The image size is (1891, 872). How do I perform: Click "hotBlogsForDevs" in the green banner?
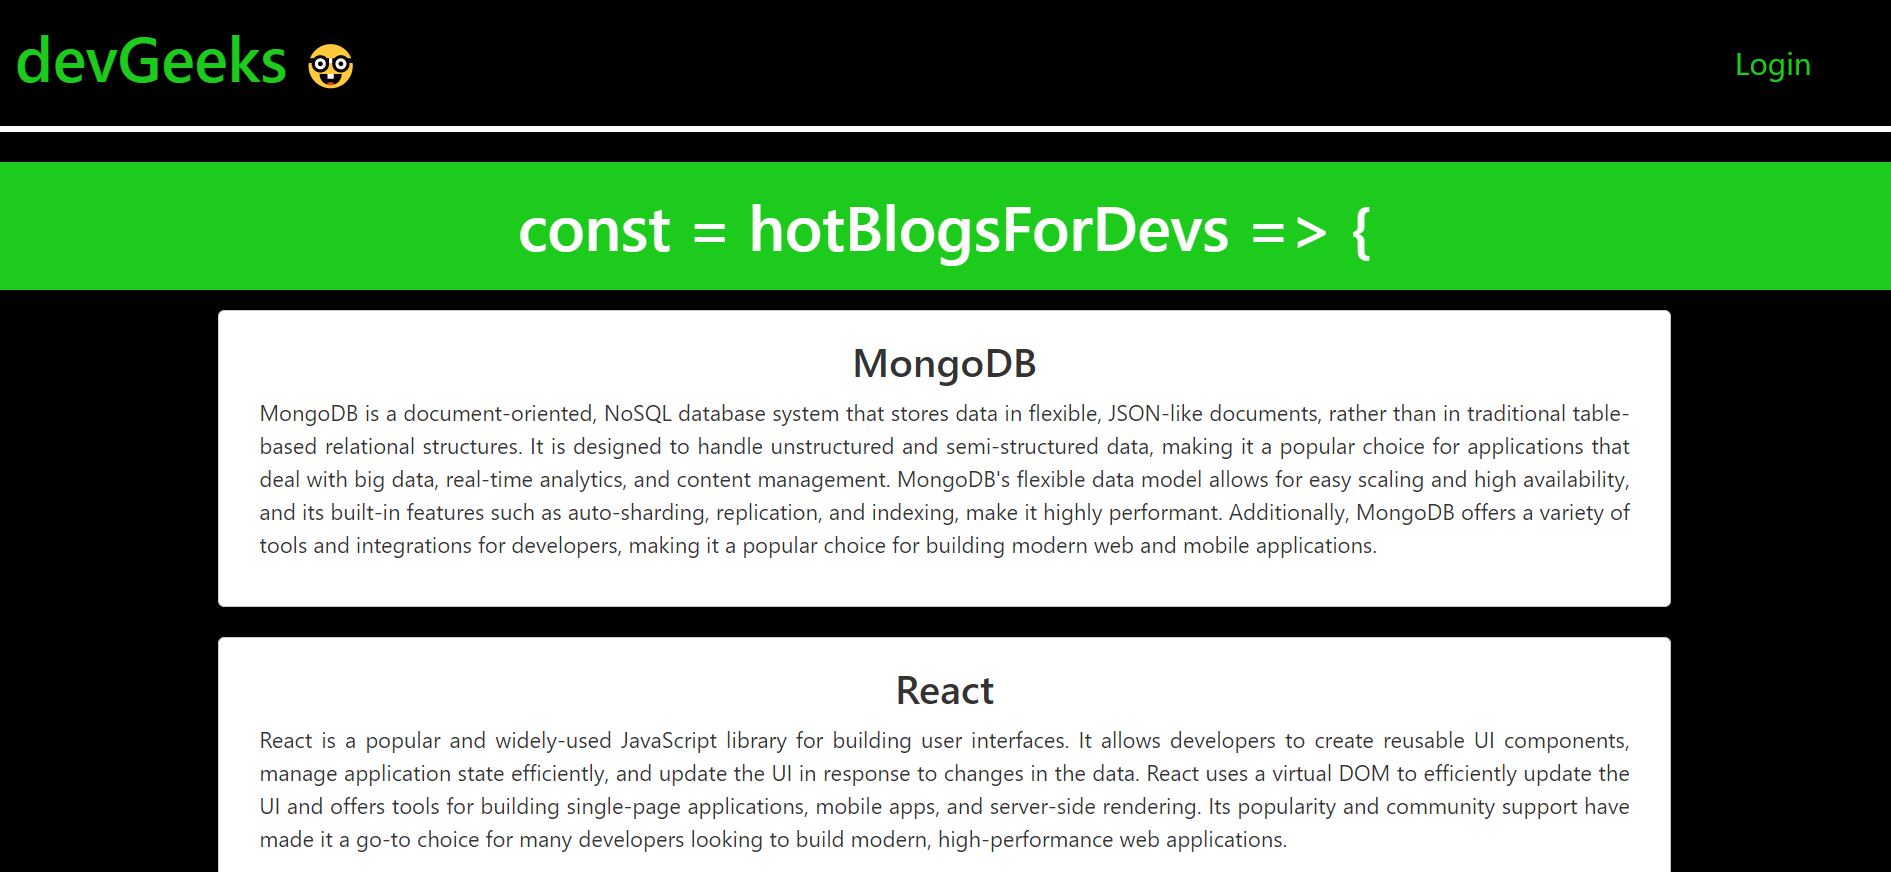[x=989, y=229]
